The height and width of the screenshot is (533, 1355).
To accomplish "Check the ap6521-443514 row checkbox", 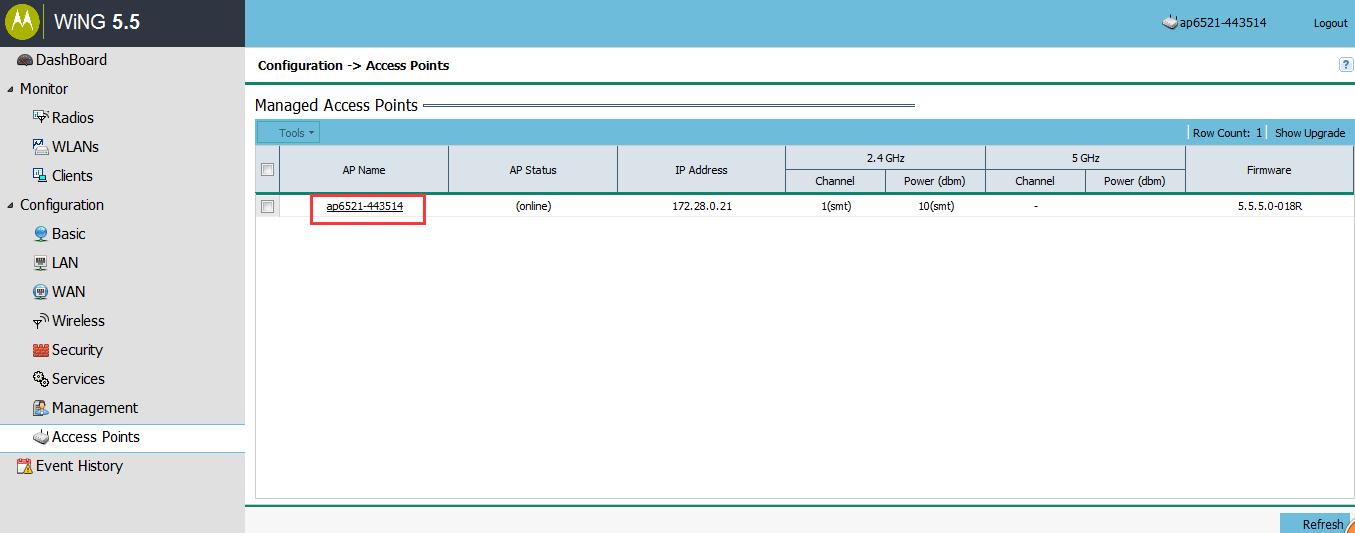I will click(x=267, y=207).
